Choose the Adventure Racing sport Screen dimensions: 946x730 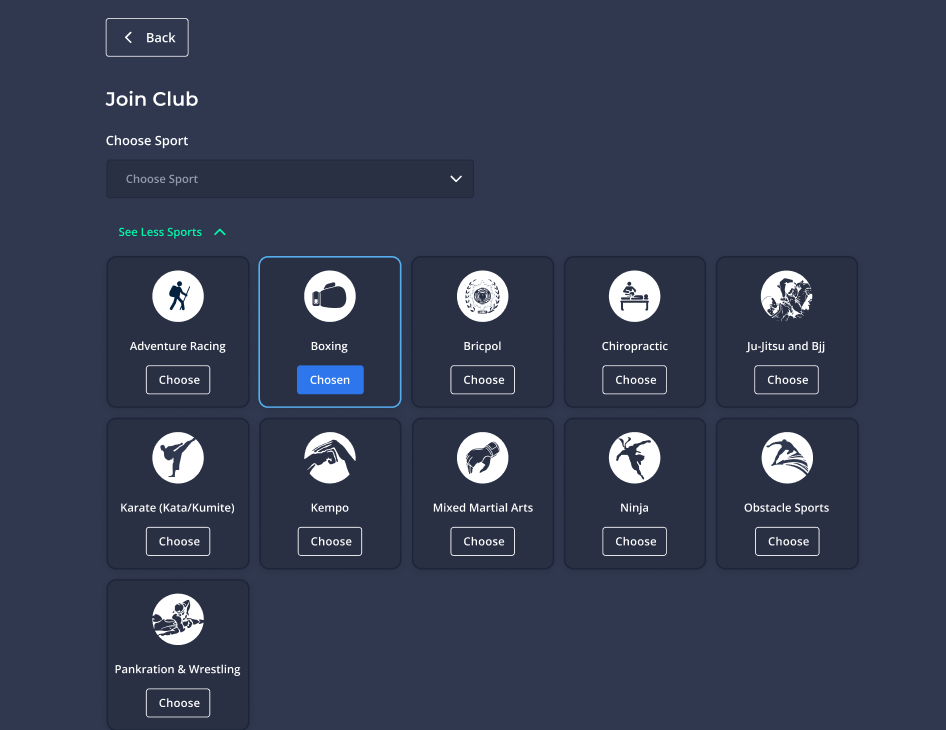pyautogui.click(x=178, y=380)
